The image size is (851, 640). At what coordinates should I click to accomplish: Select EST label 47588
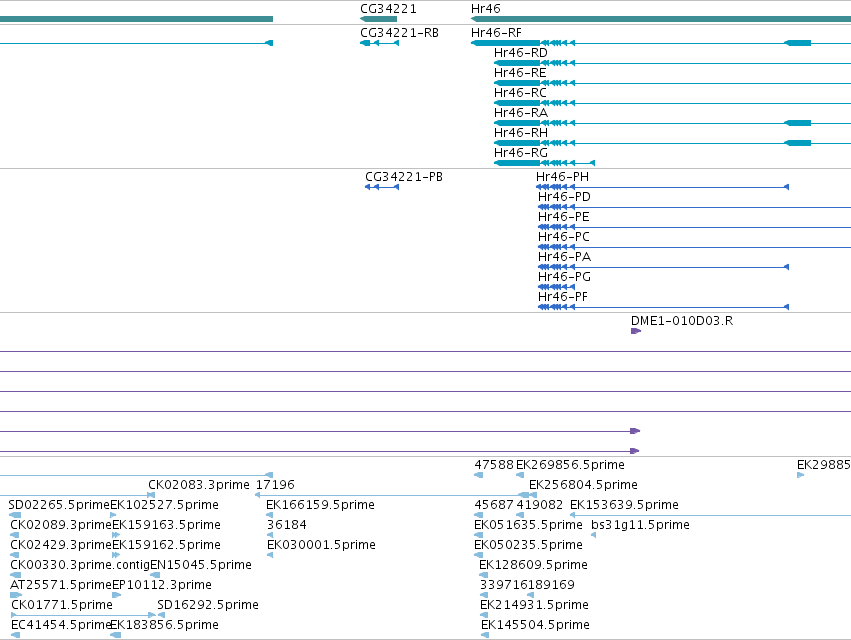(x=494, y=465)
